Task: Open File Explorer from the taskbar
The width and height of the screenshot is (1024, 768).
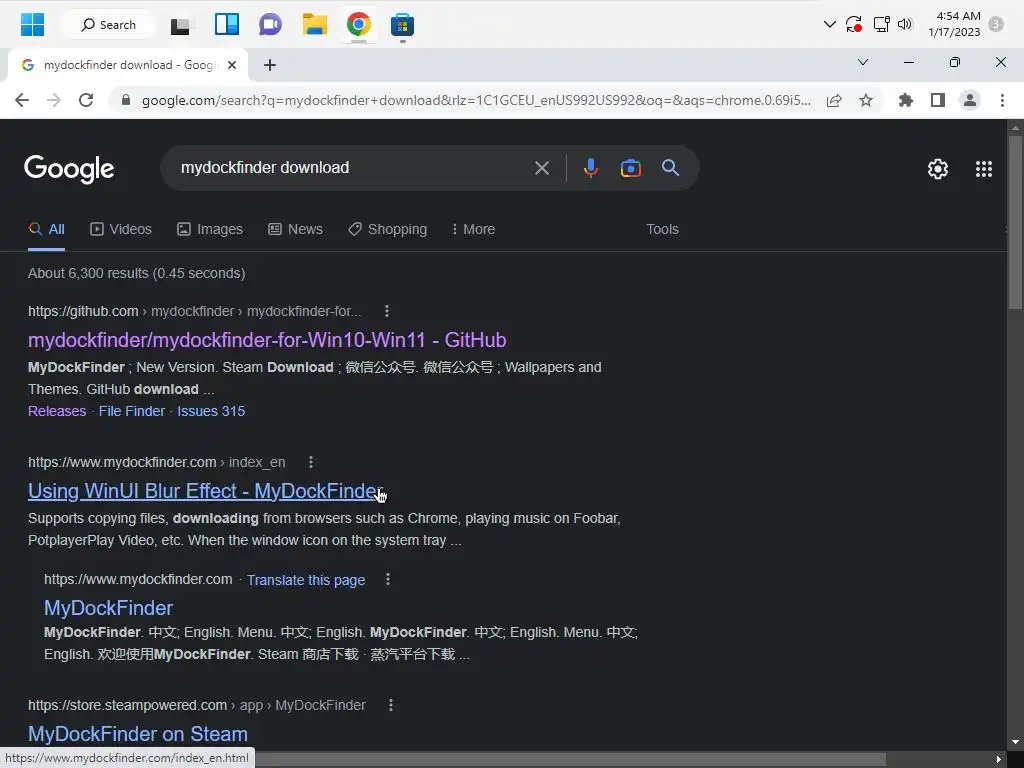Action: coord(314,24)
